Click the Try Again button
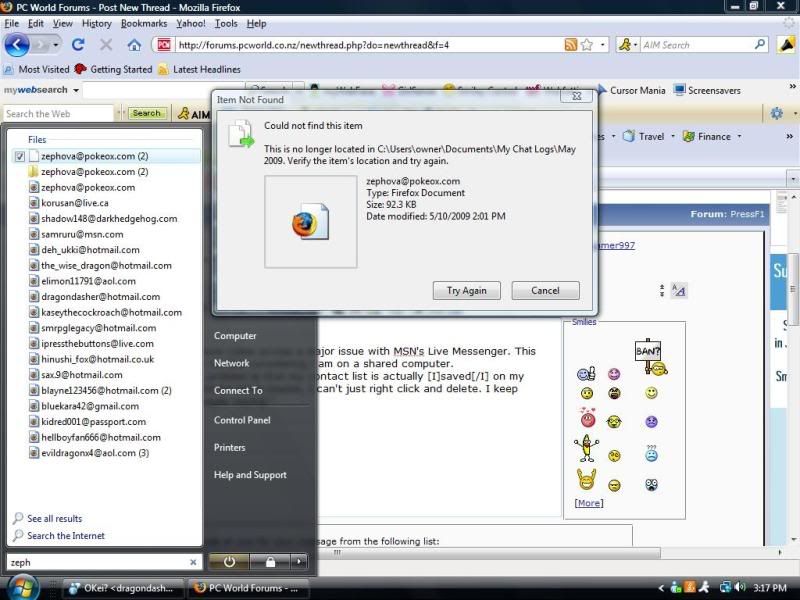Viewport: 800px width, 600px height. coord(467,291)
